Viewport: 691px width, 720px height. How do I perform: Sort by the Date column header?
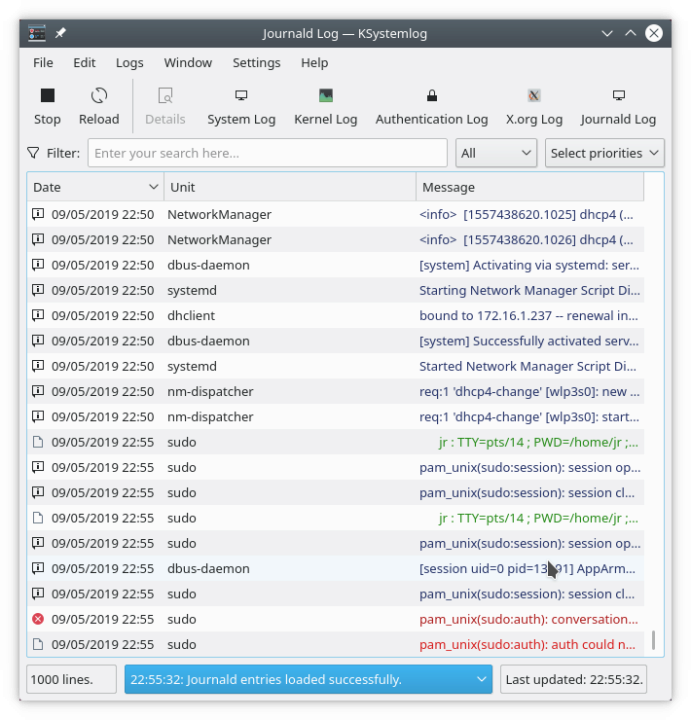point(95,187)
